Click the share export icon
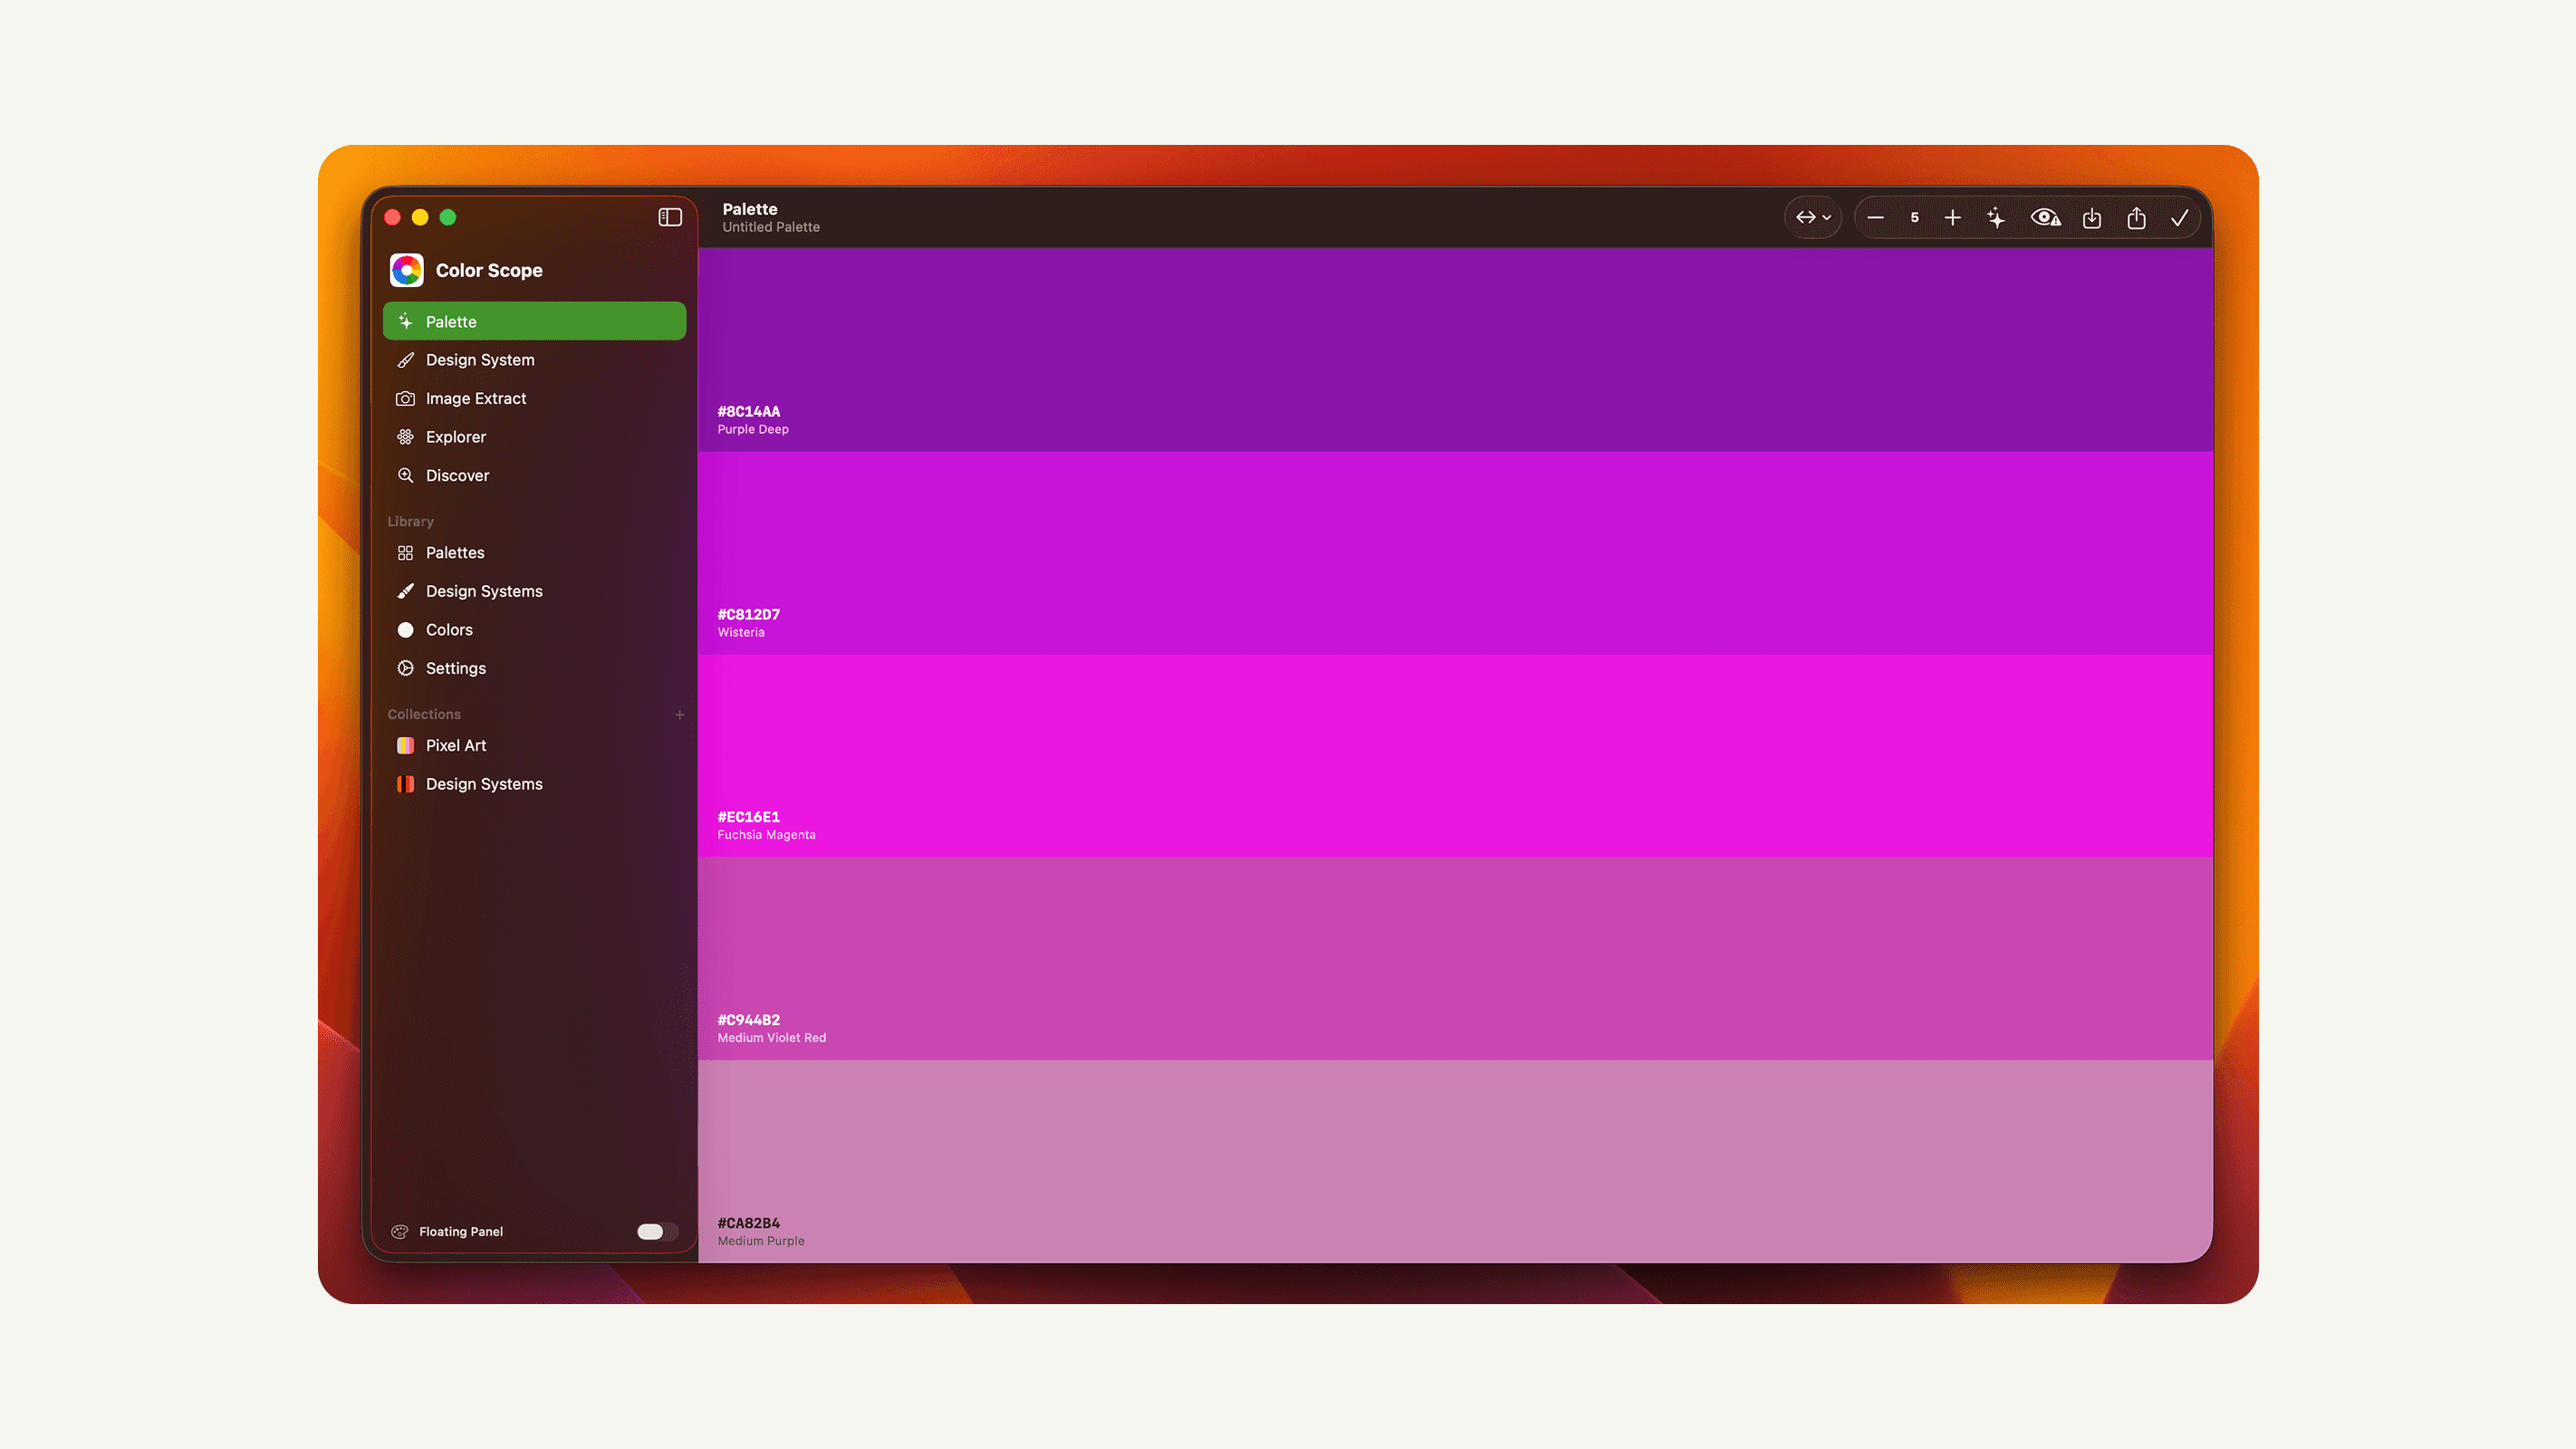2576x1449 pixels. (2136, 217)
